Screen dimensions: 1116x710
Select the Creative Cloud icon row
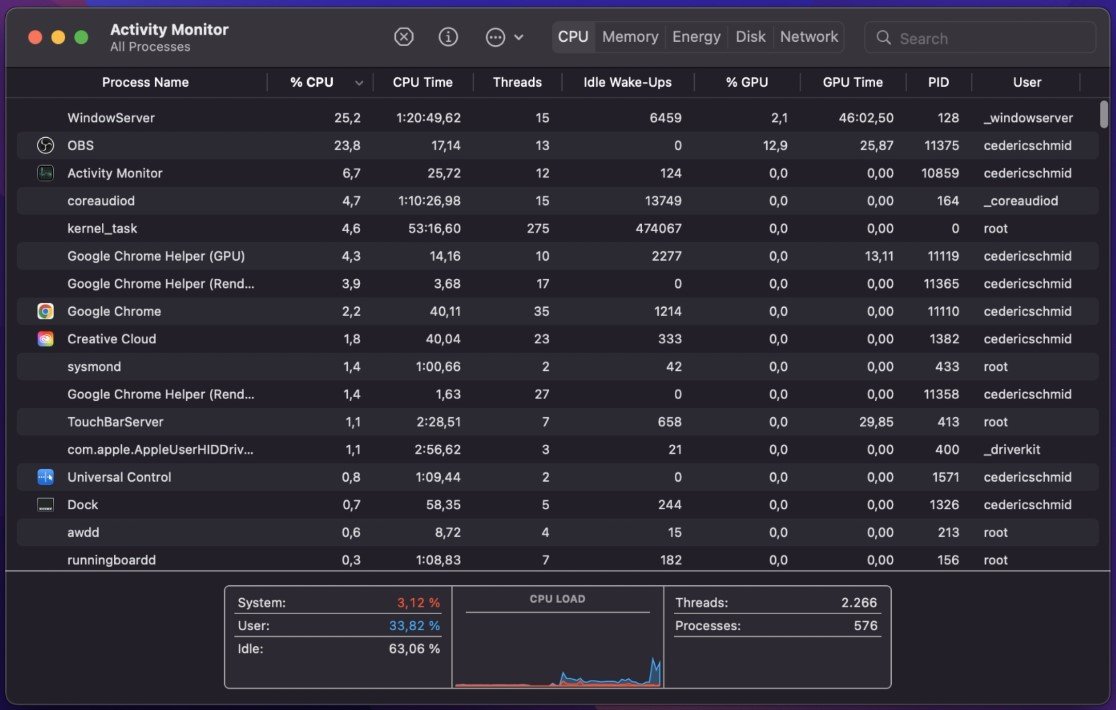[45, 339]
